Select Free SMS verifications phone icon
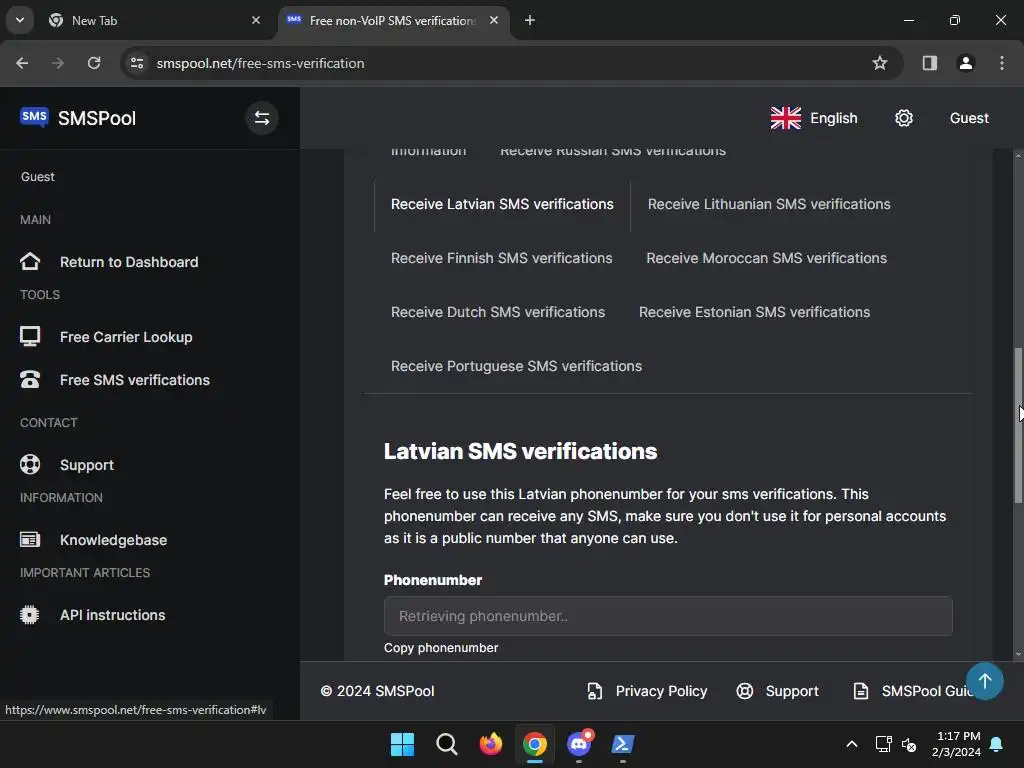1024x768 pixels. (x=30, y=380)
